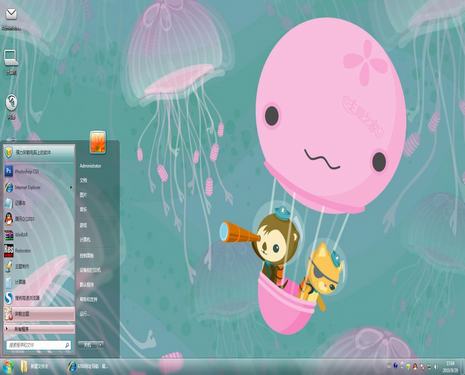Select the computer desktop icon

coord(11,58)
